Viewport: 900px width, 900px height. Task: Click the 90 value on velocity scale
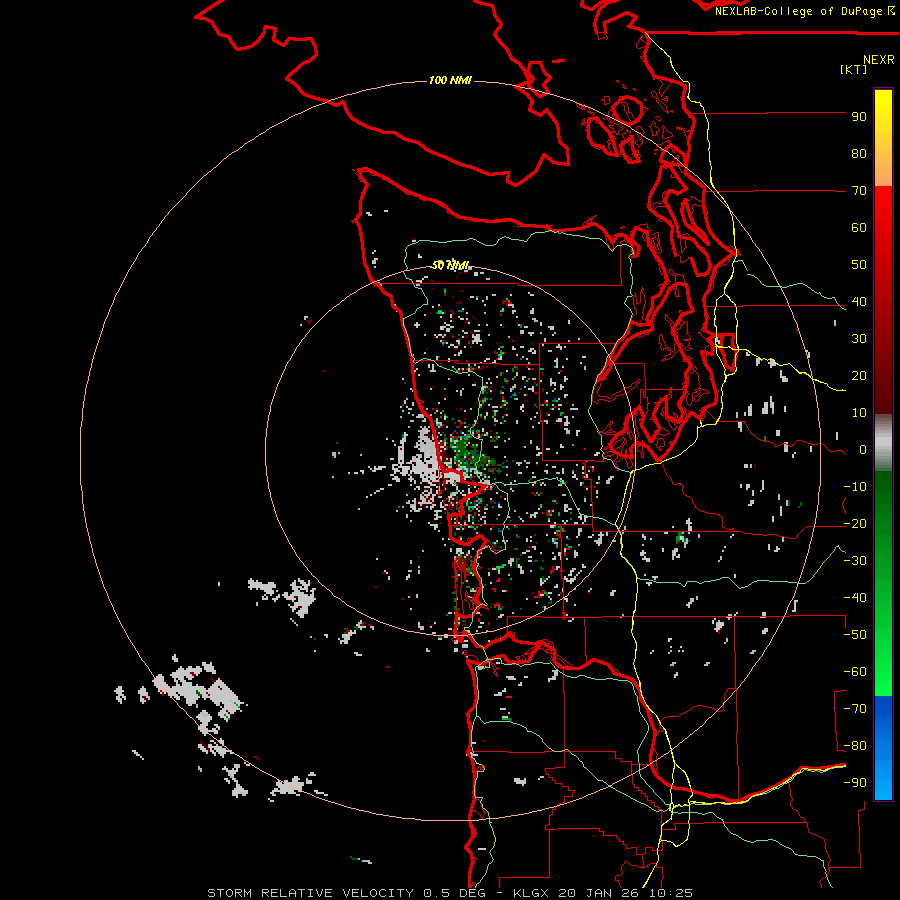click(x=859, y=117)
